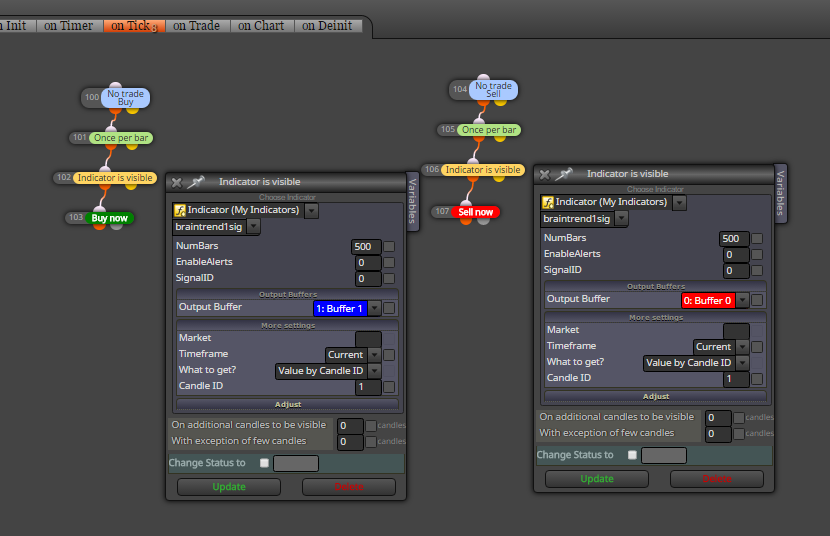The height and width of the screenshot is (536, 830).
Task: Expand the Adjust section in right panel
Action: coord(656,396)
